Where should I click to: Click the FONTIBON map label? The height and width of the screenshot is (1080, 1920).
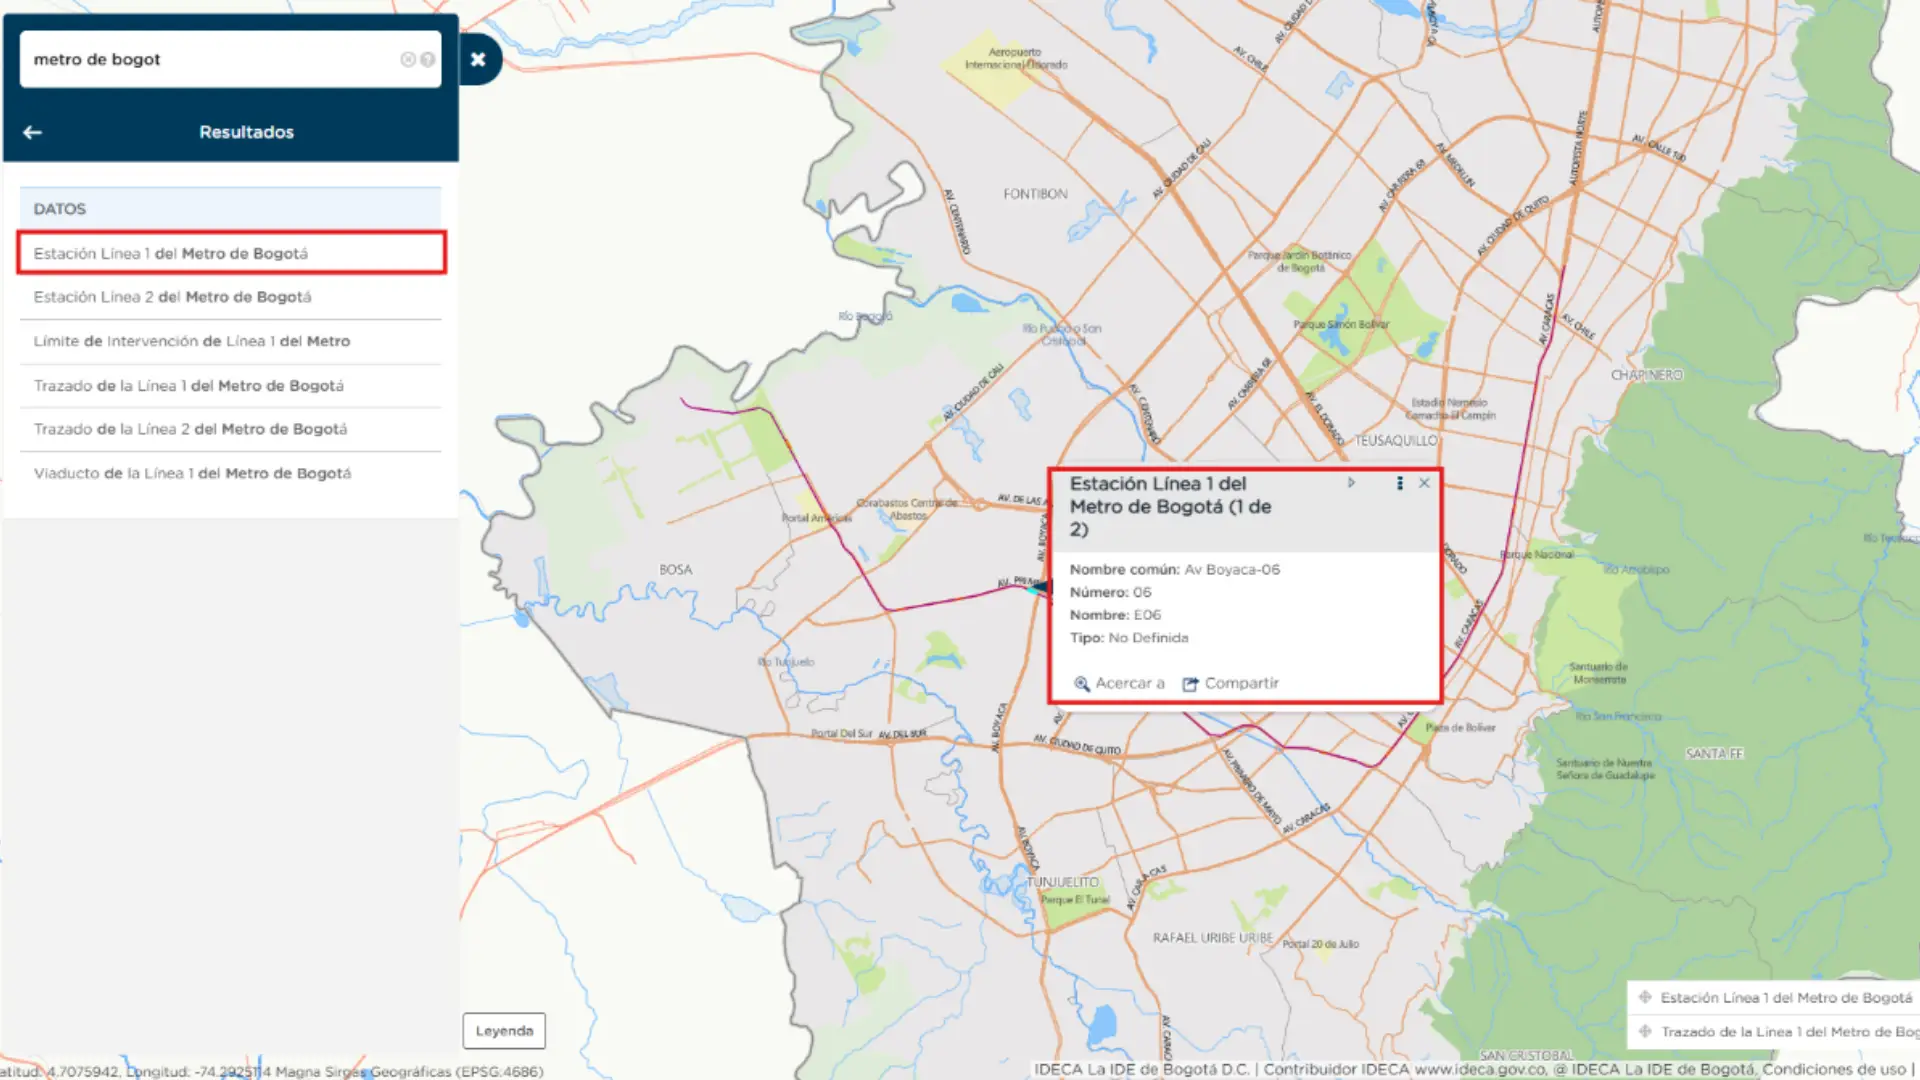tap(1035, 194)
